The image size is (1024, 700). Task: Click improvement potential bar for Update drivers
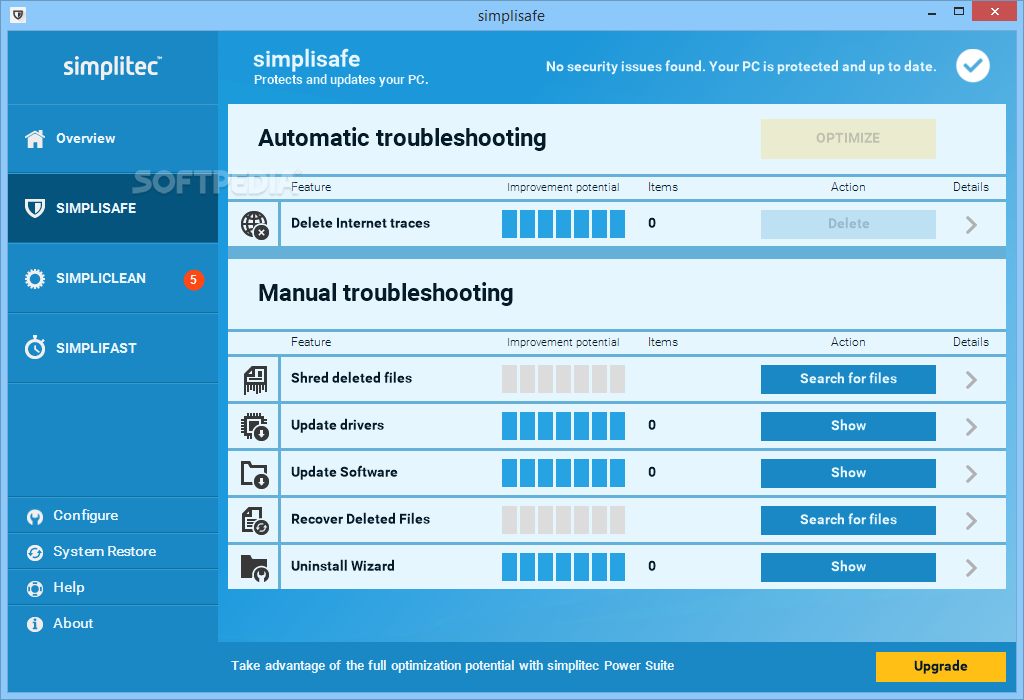[x=563, y=426]
